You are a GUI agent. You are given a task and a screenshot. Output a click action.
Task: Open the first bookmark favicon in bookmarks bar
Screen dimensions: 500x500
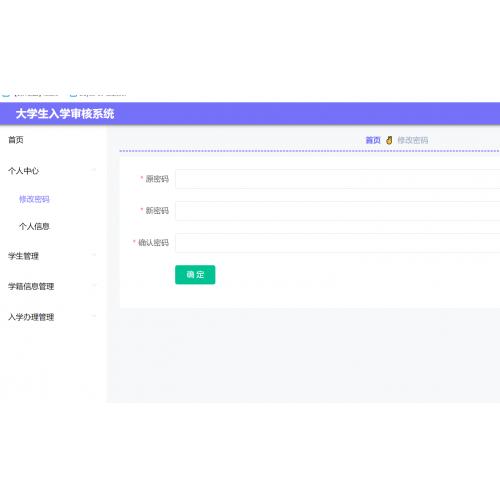(x=6, y=95)
